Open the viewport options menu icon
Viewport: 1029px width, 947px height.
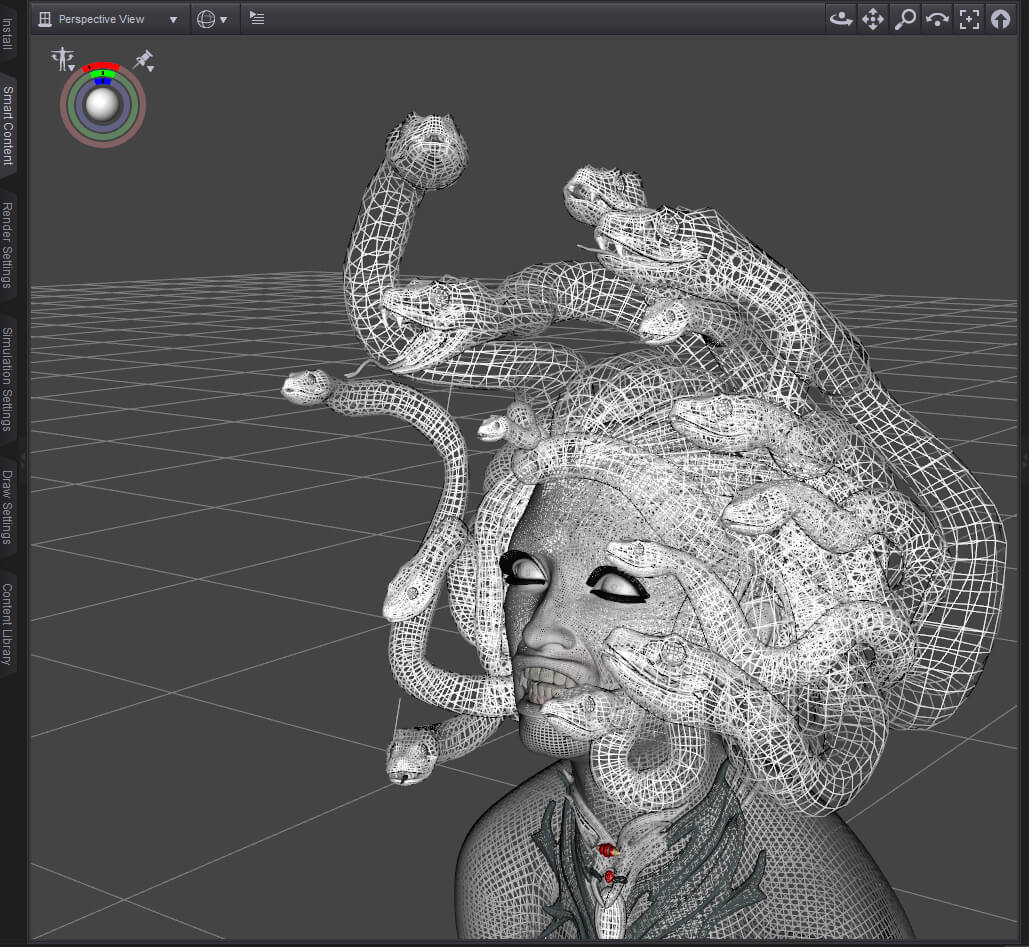[x=257, y=18]
